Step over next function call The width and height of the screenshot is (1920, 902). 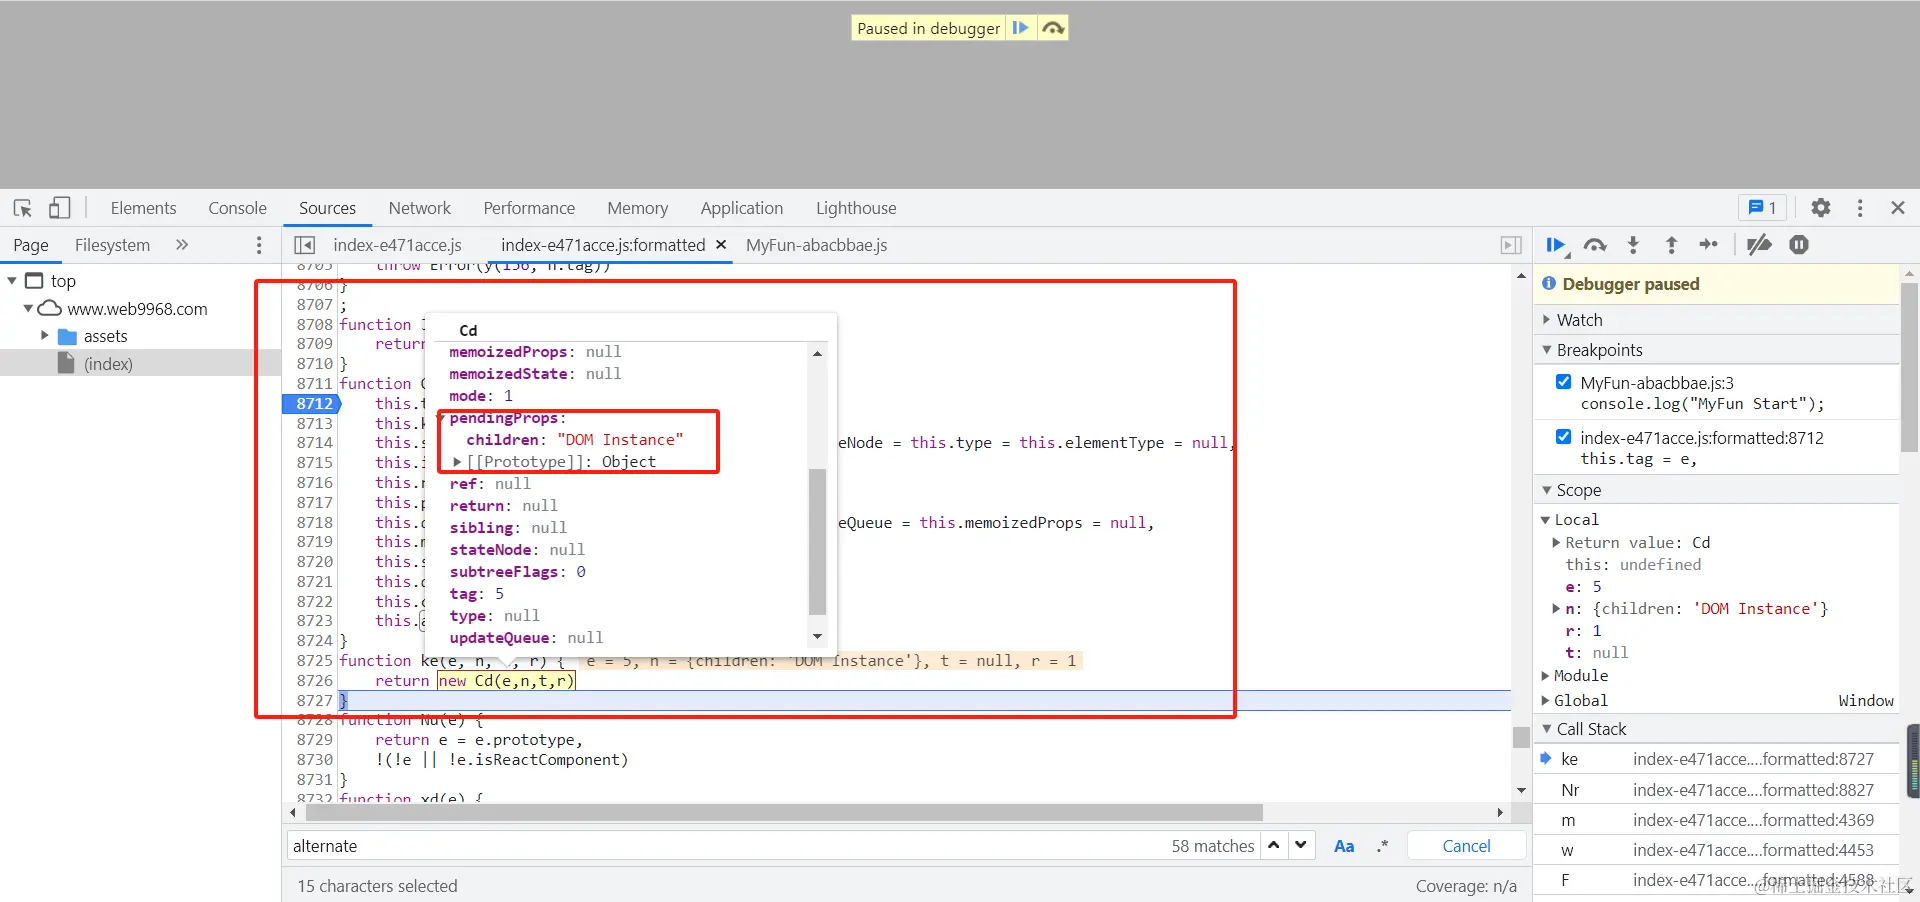pos(1595,245)
